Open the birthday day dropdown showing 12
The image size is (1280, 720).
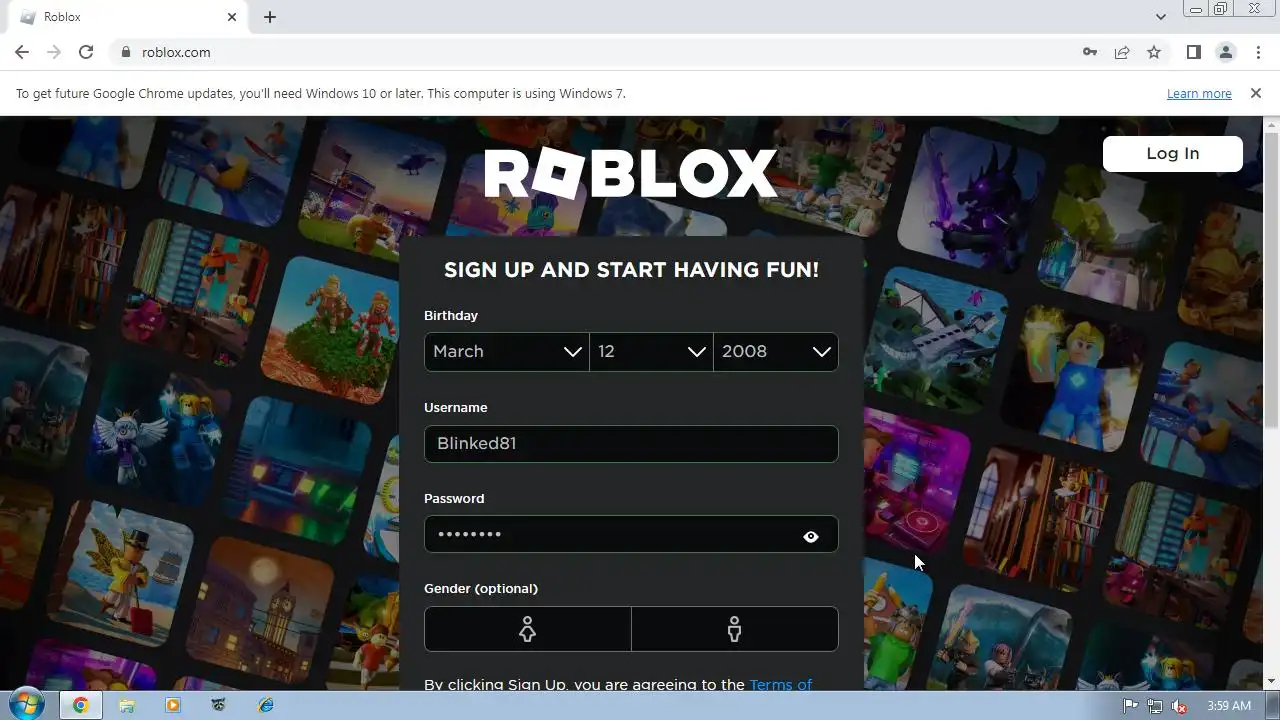(651, 352)
